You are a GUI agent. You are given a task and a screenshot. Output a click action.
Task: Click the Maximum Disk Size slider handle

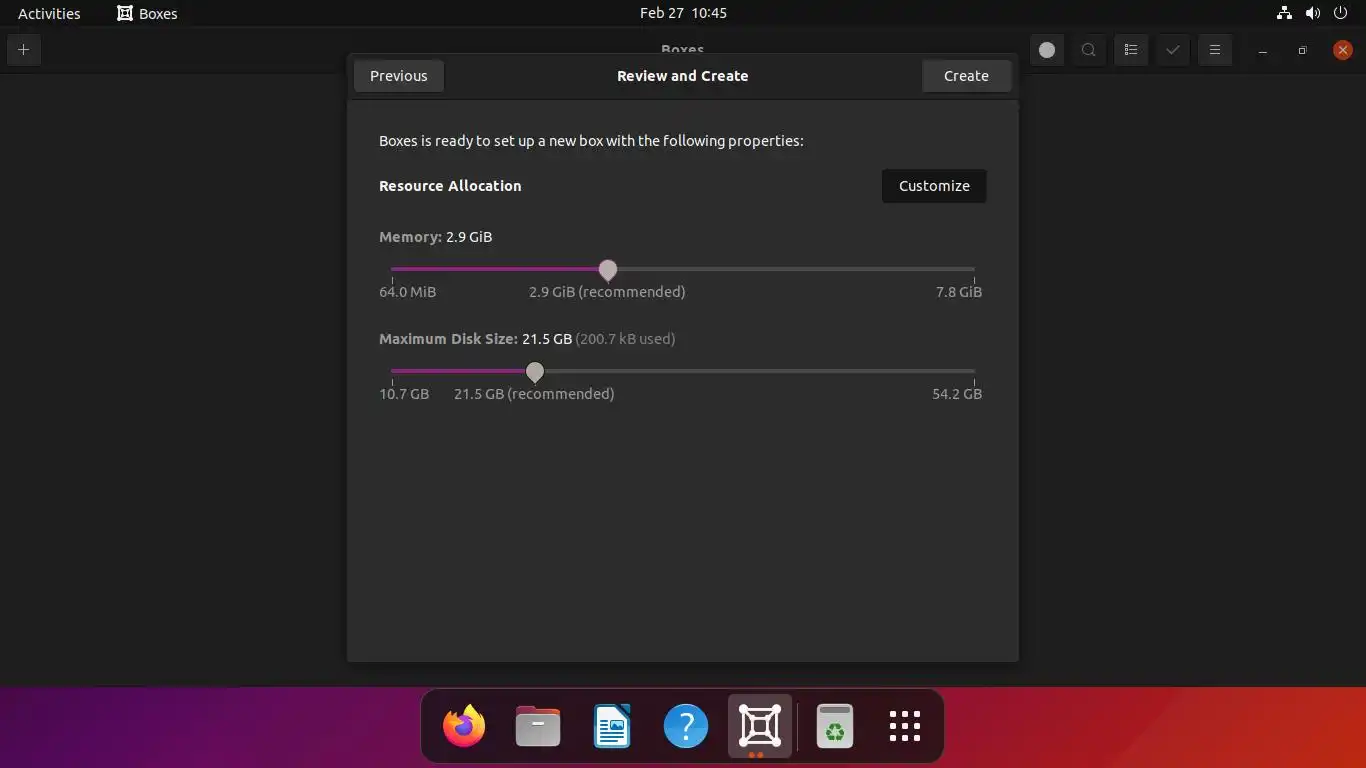pos(535,372)
